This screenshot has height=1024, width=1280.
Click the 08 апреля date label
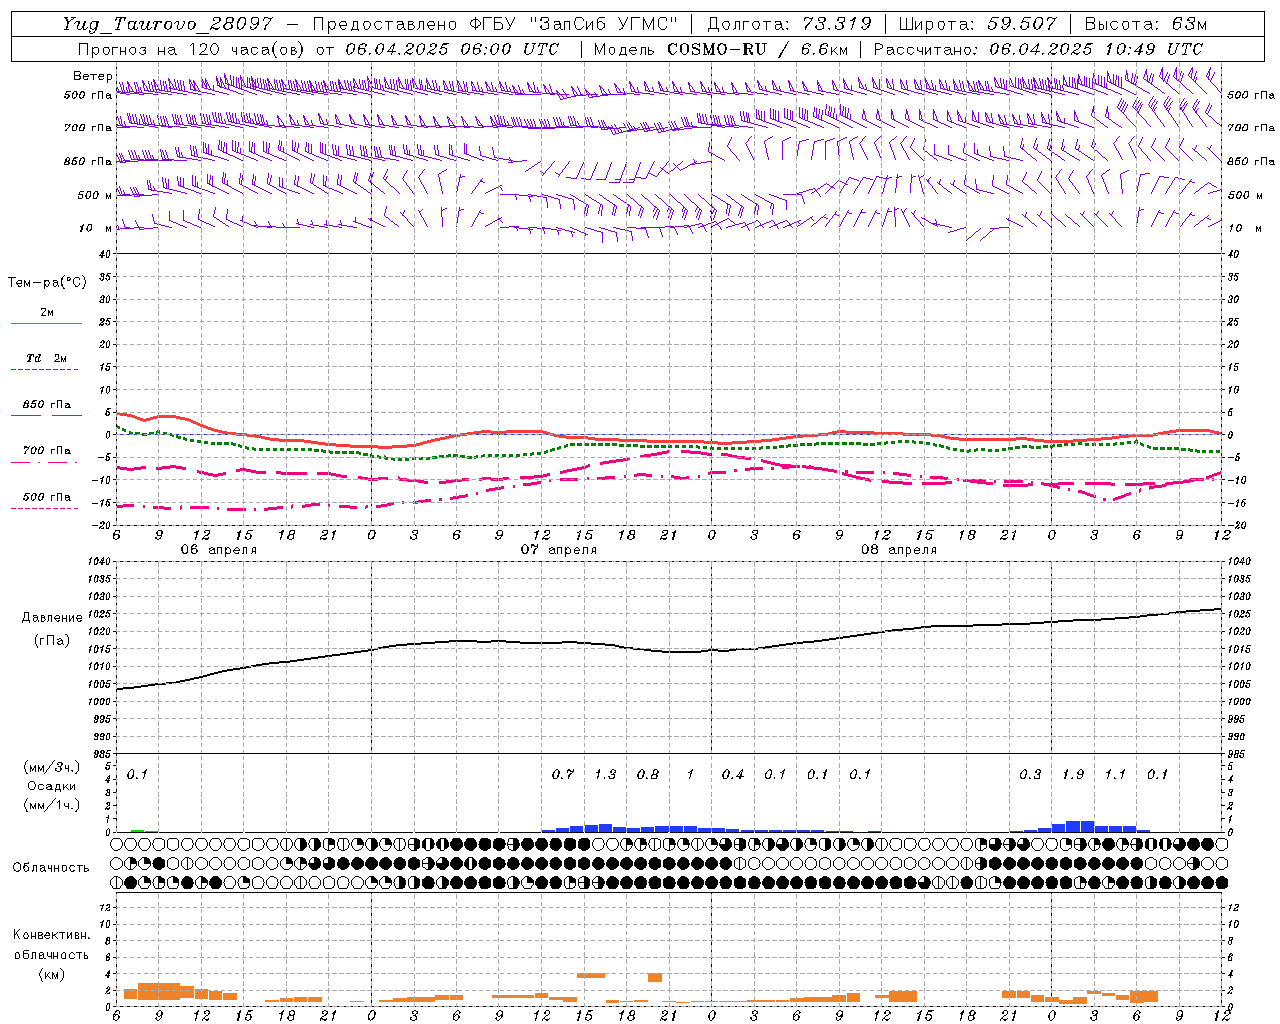tap(898, 550)
